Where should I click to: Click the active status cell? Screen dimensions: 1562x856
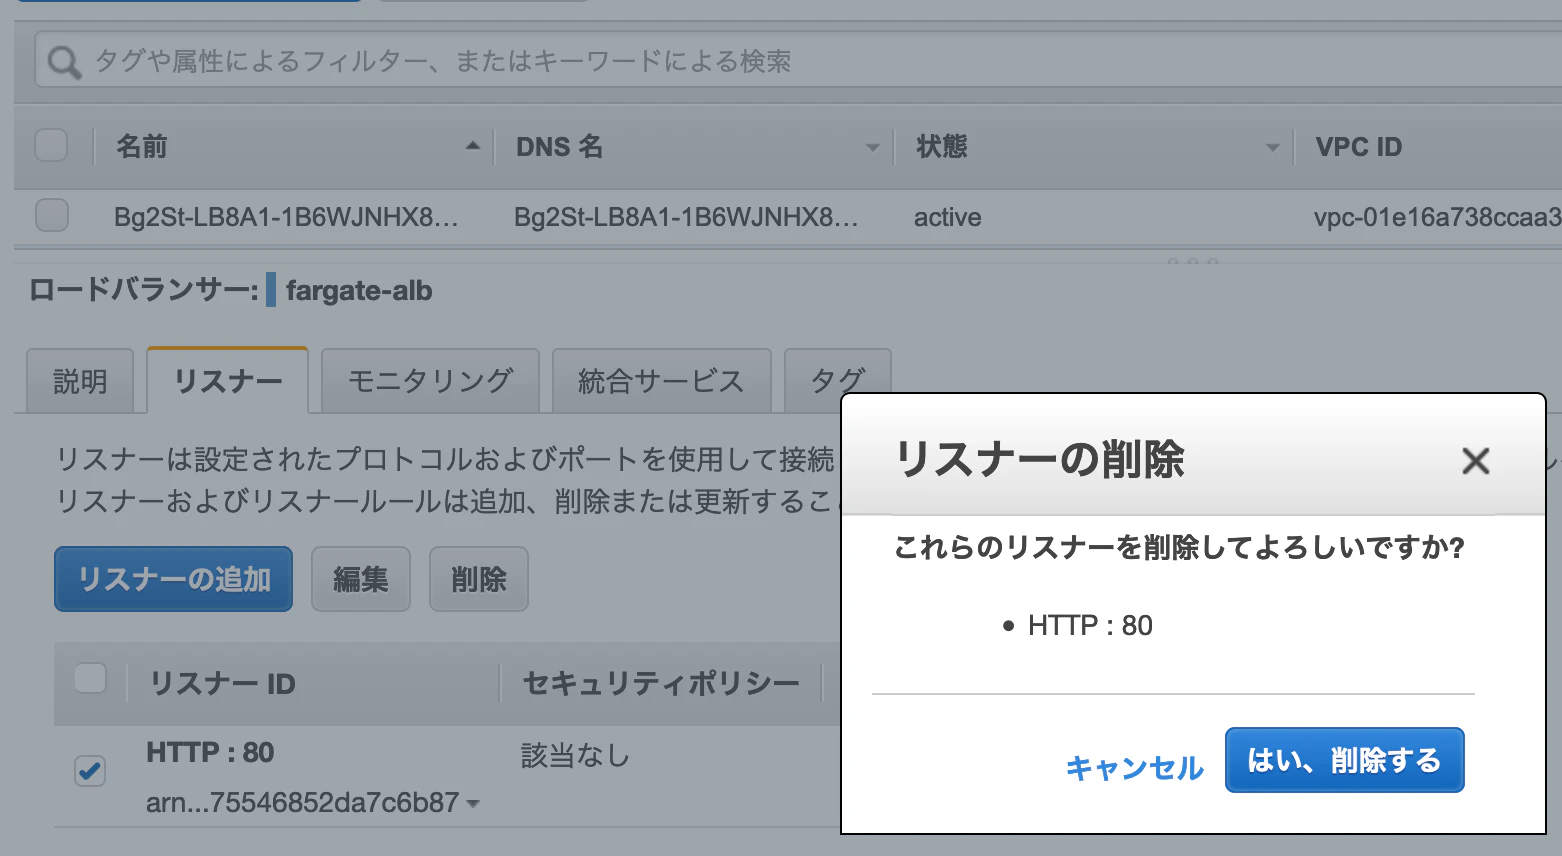click(947, 217)
